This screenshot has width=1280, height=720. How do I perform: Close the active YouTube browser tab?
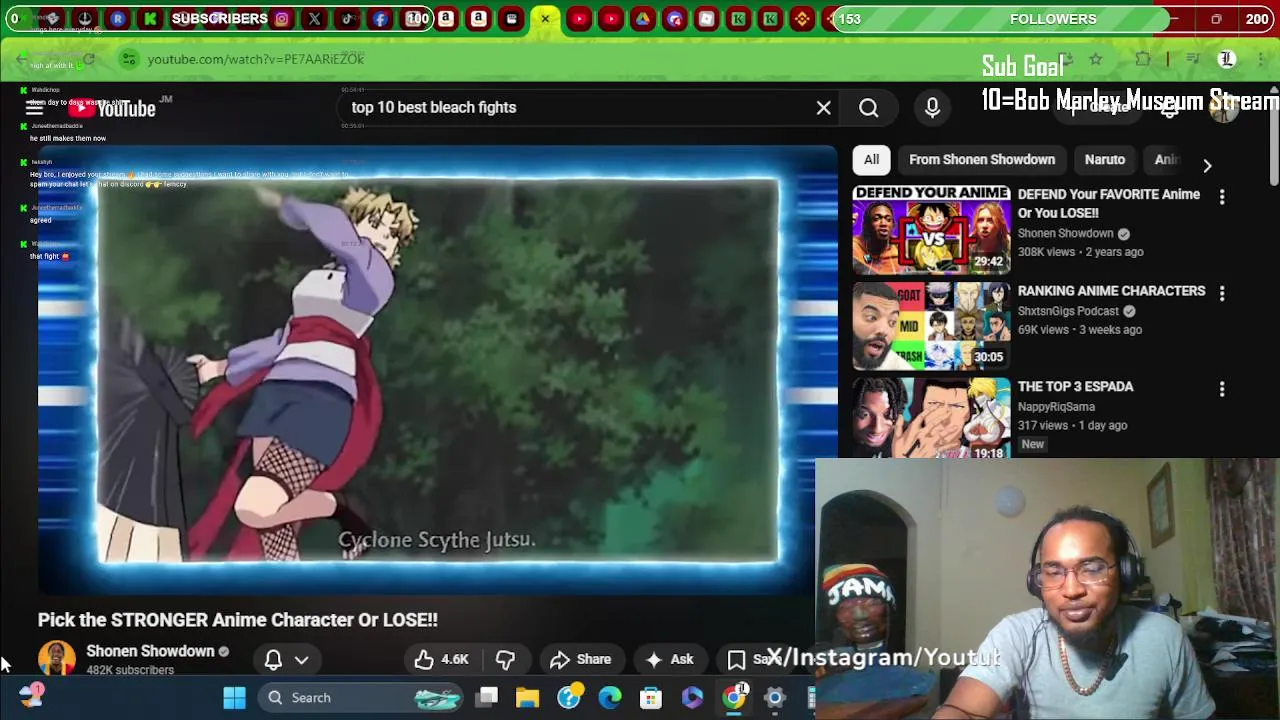pyautogui.click(x=545, y=18)
